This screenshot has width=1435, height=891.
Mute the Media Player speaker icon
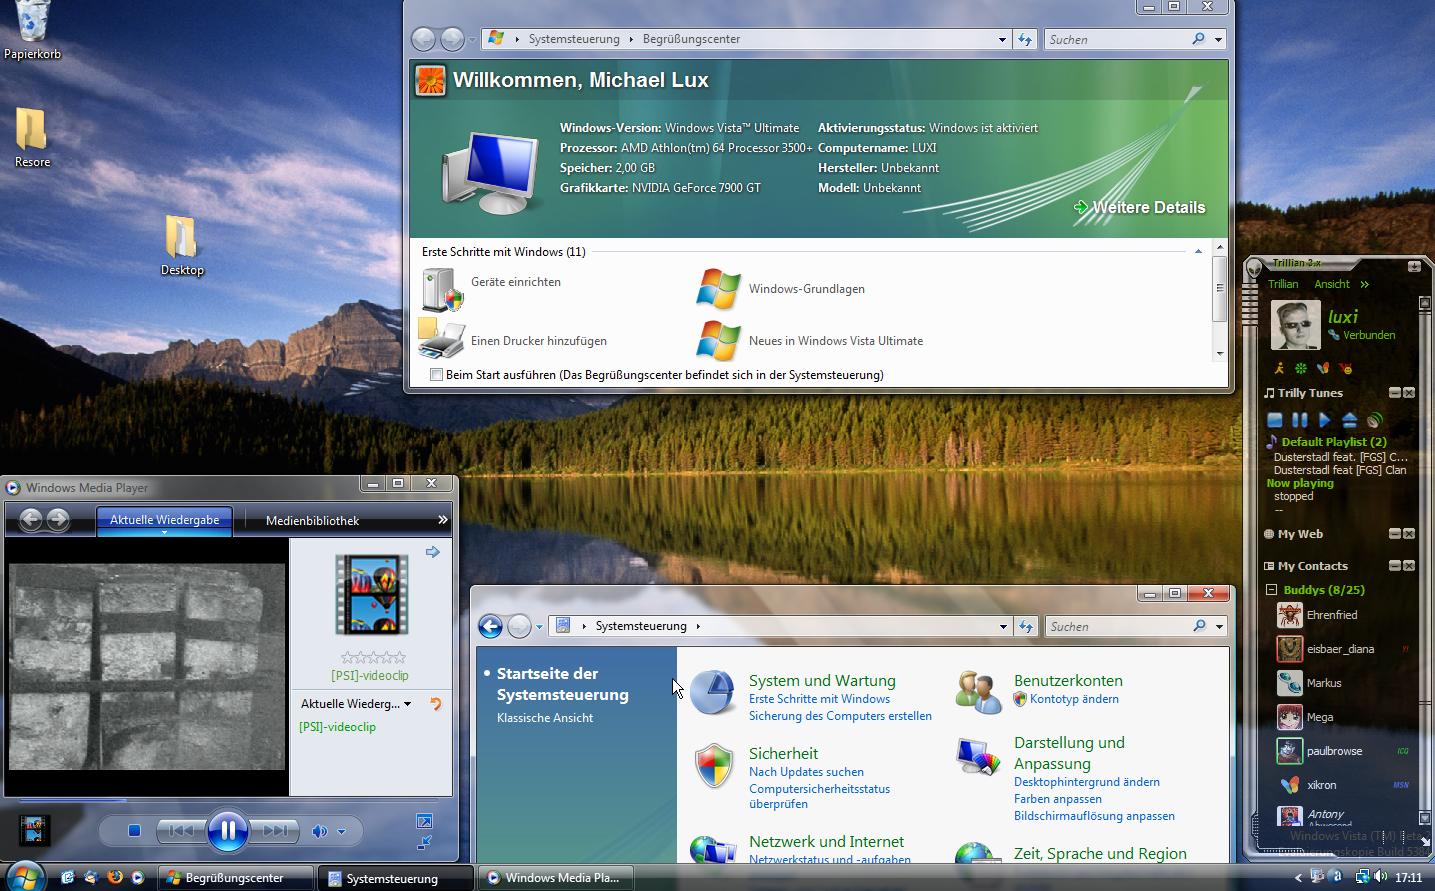(x=319, y=831)
